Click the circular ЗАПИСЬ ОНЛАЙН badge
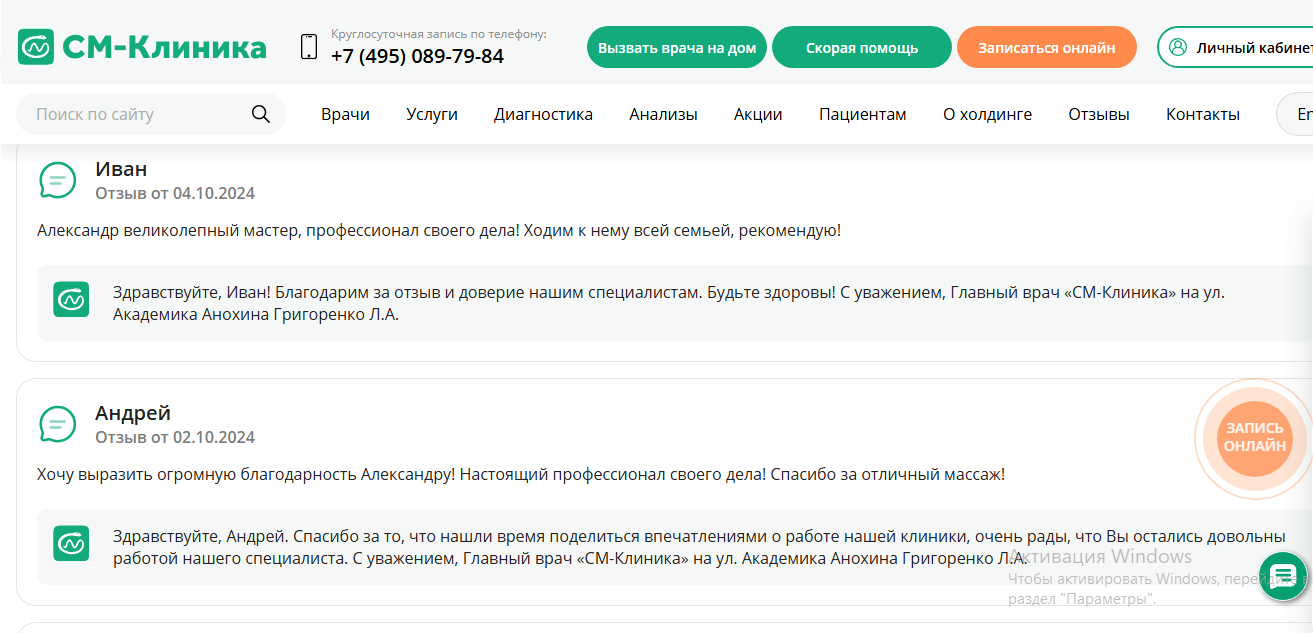Screen dimensions: 1313x633 pyautogui.click(x=1253, y=437)
